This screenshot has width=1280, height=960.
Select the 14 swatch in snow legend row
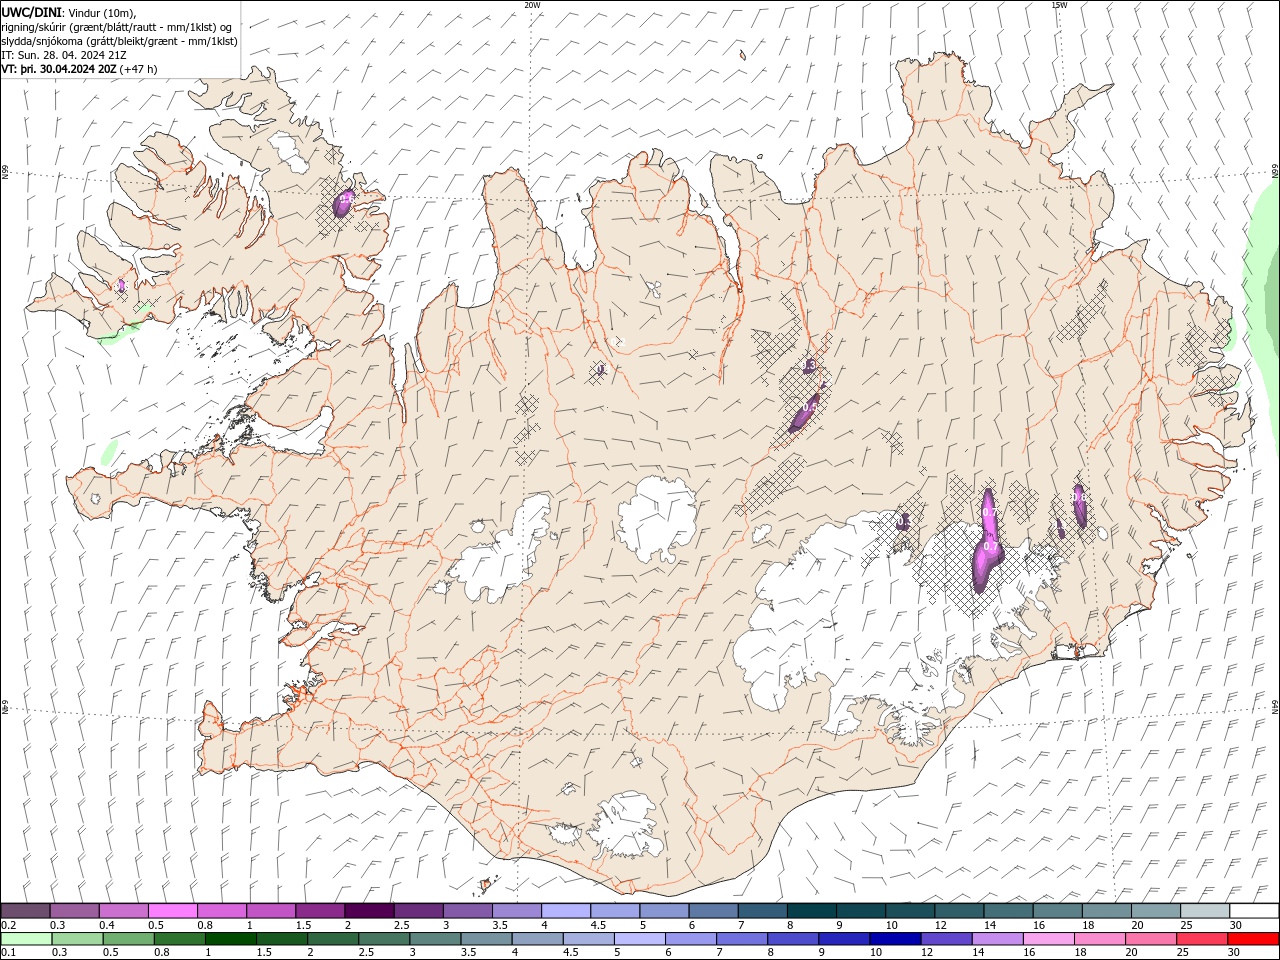click(x=1007, y=910)
